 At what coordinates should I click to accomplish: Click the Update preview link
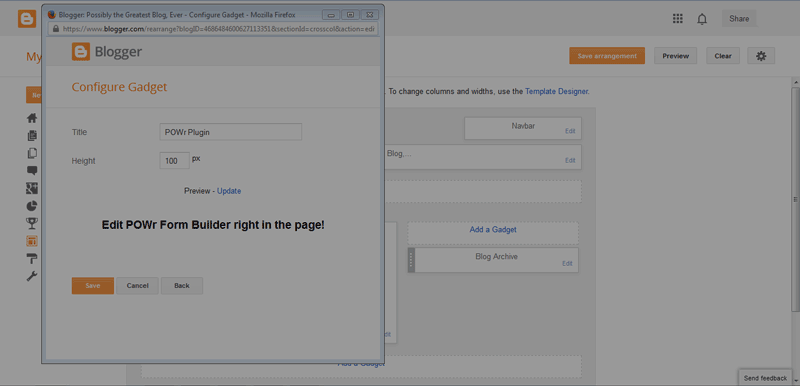click(x=229, y=191)
